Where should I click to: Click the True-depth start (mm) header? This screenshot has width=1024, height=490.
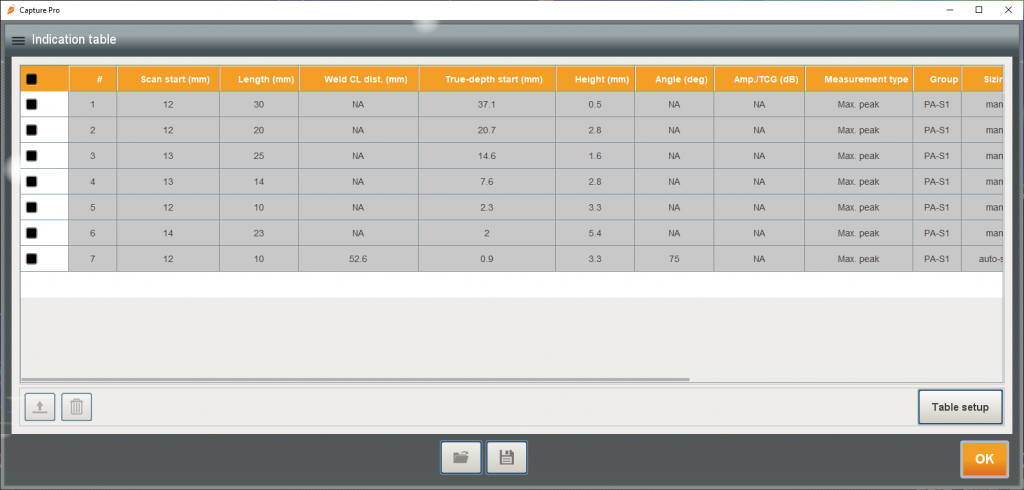pyautogui.click(x=487, y=79)
